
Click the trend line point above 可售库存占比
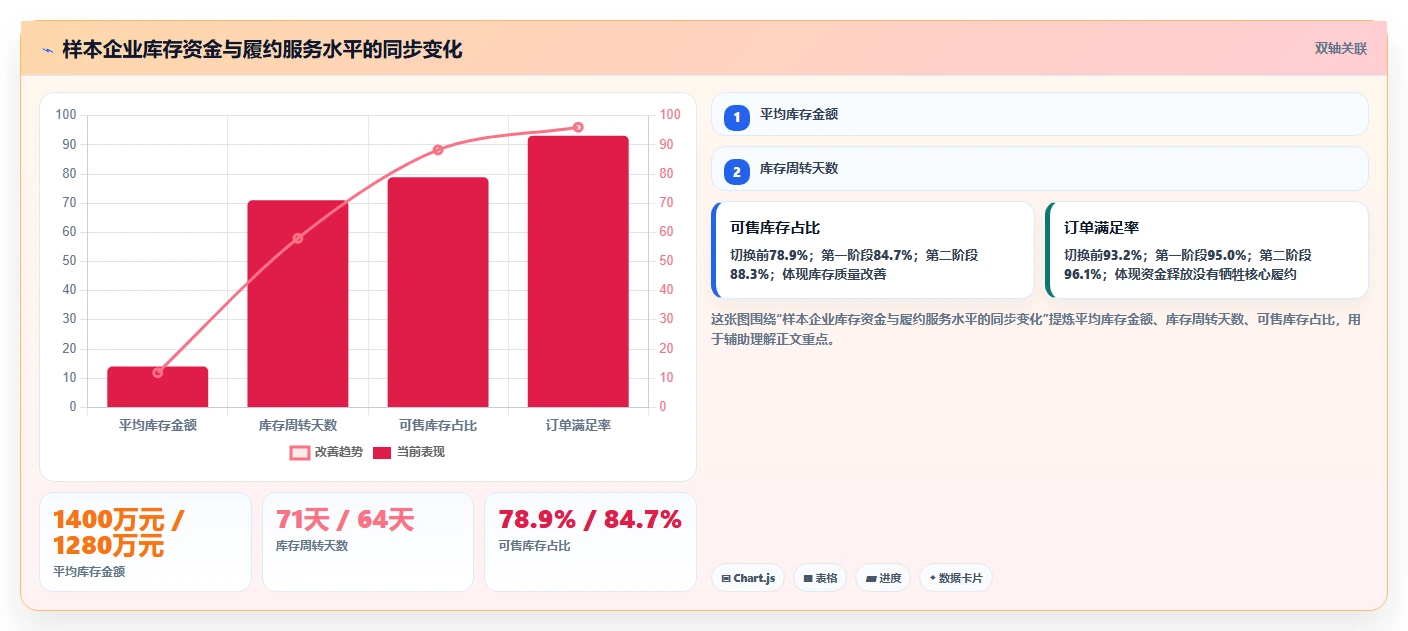[438, 150]
